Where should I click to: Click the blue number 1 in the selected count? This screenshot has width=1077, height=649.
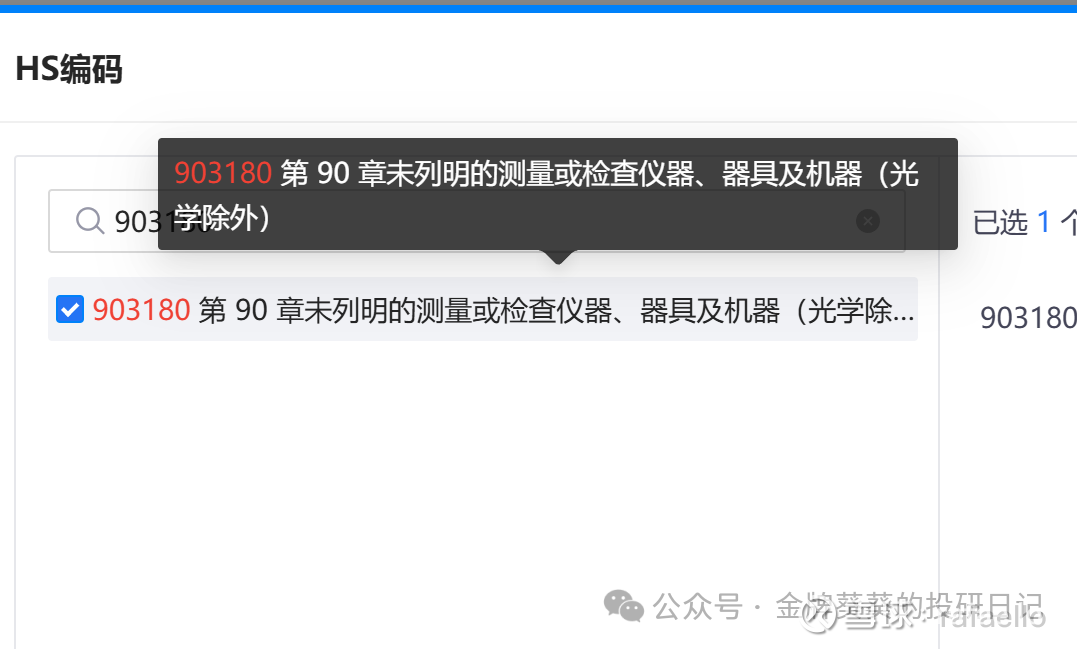pyautogui.click(x=1043, y=223)
